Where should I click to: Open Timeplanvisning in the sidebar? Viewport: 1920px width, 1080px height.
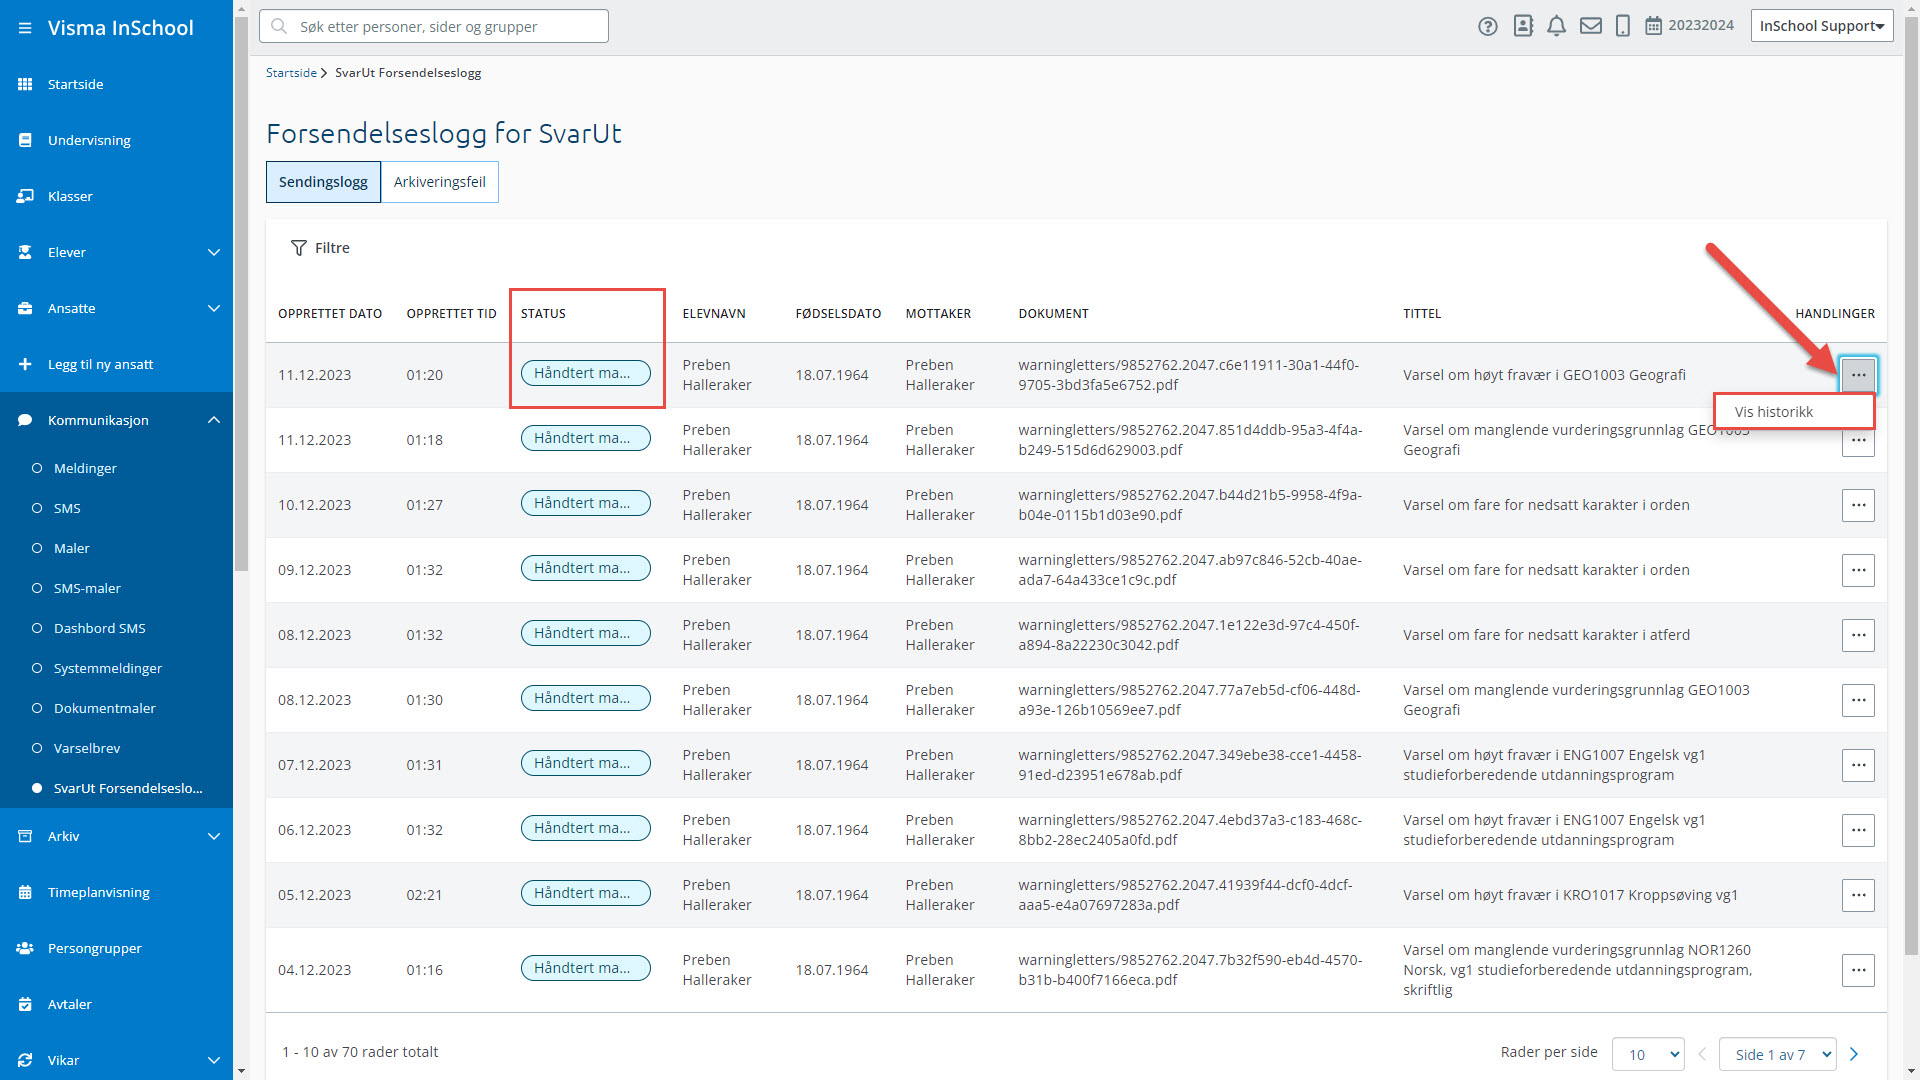tap(116, 892)
